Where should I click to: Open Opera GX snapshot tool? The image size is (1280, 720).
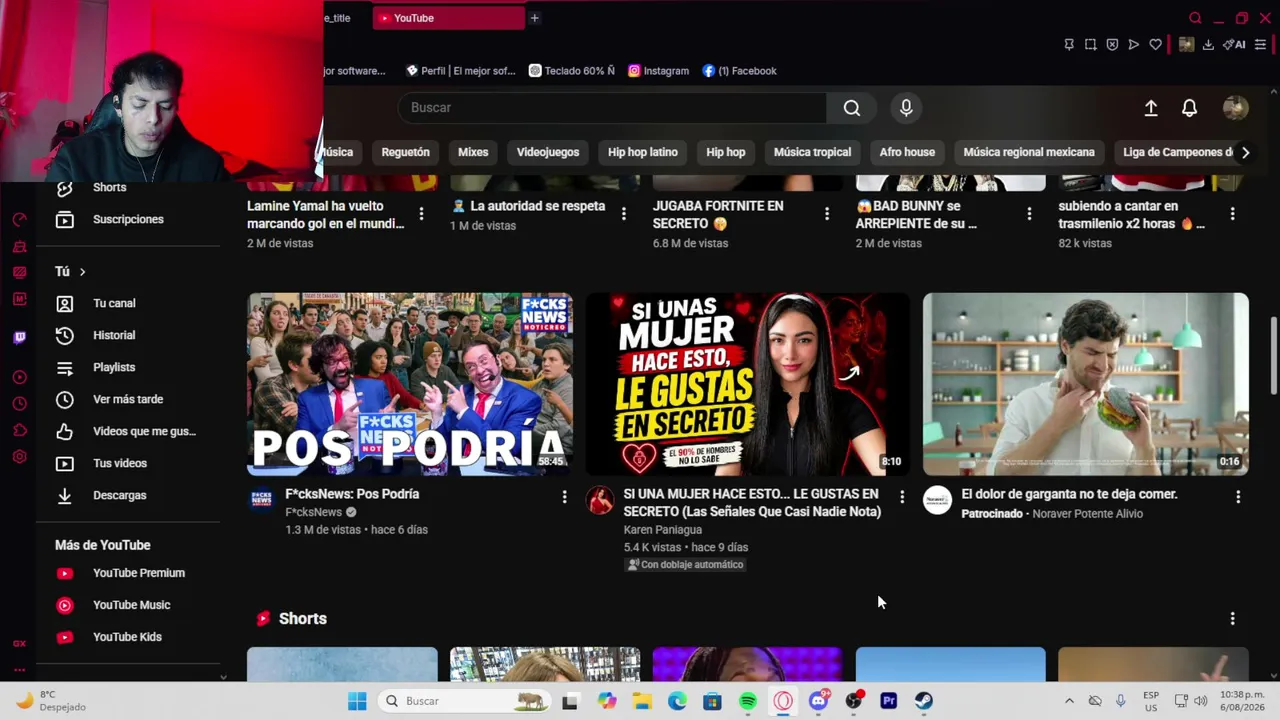(x=1090, y=45)
